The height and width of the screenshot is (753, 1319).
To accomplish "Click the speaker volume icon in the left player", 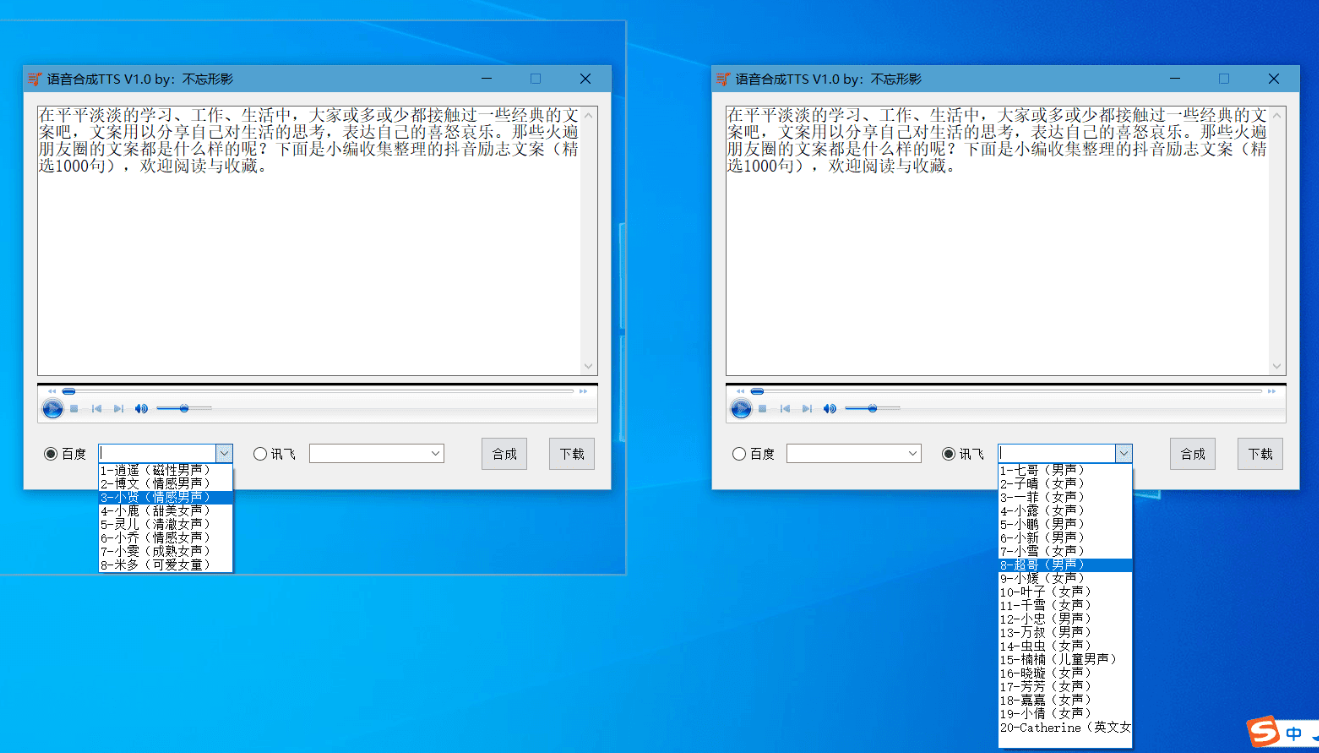I will [140, 408].
